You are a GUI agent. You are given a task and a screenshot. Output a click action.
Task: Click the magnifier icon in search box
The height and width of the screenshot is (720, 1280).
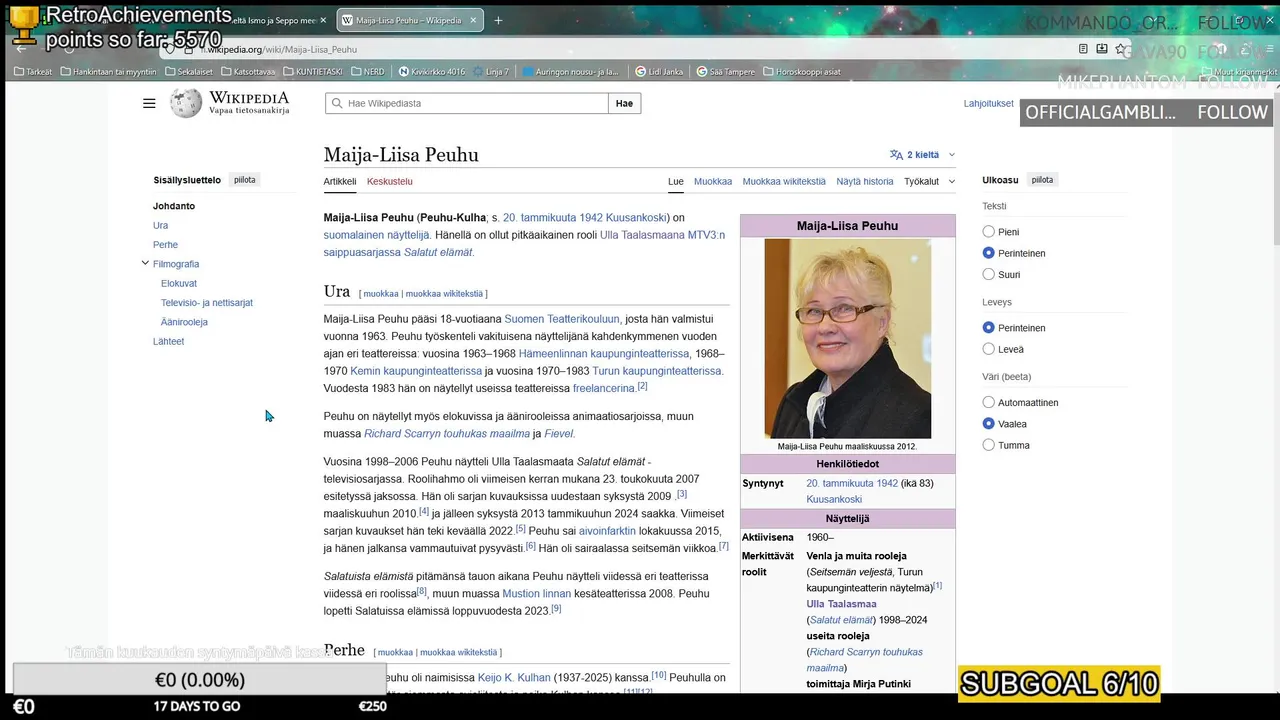pos(336,103)
